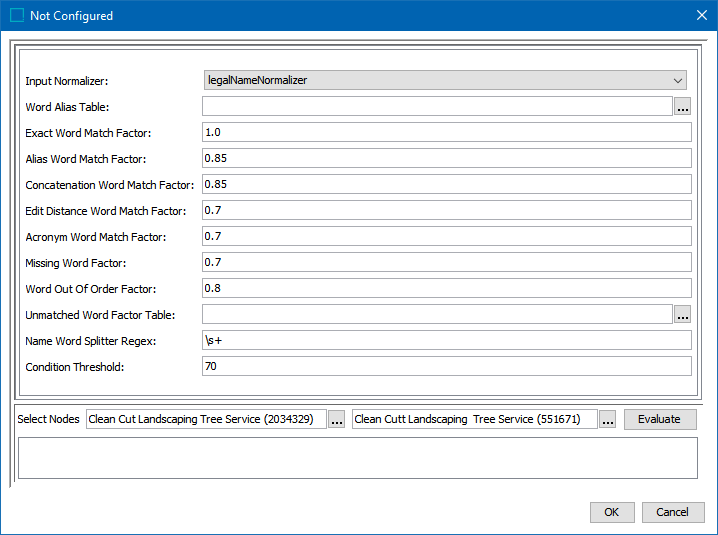Click Concatenation Word Match Factor input
The width and height of the screenshot is (718, 535).
coord(446,184)
